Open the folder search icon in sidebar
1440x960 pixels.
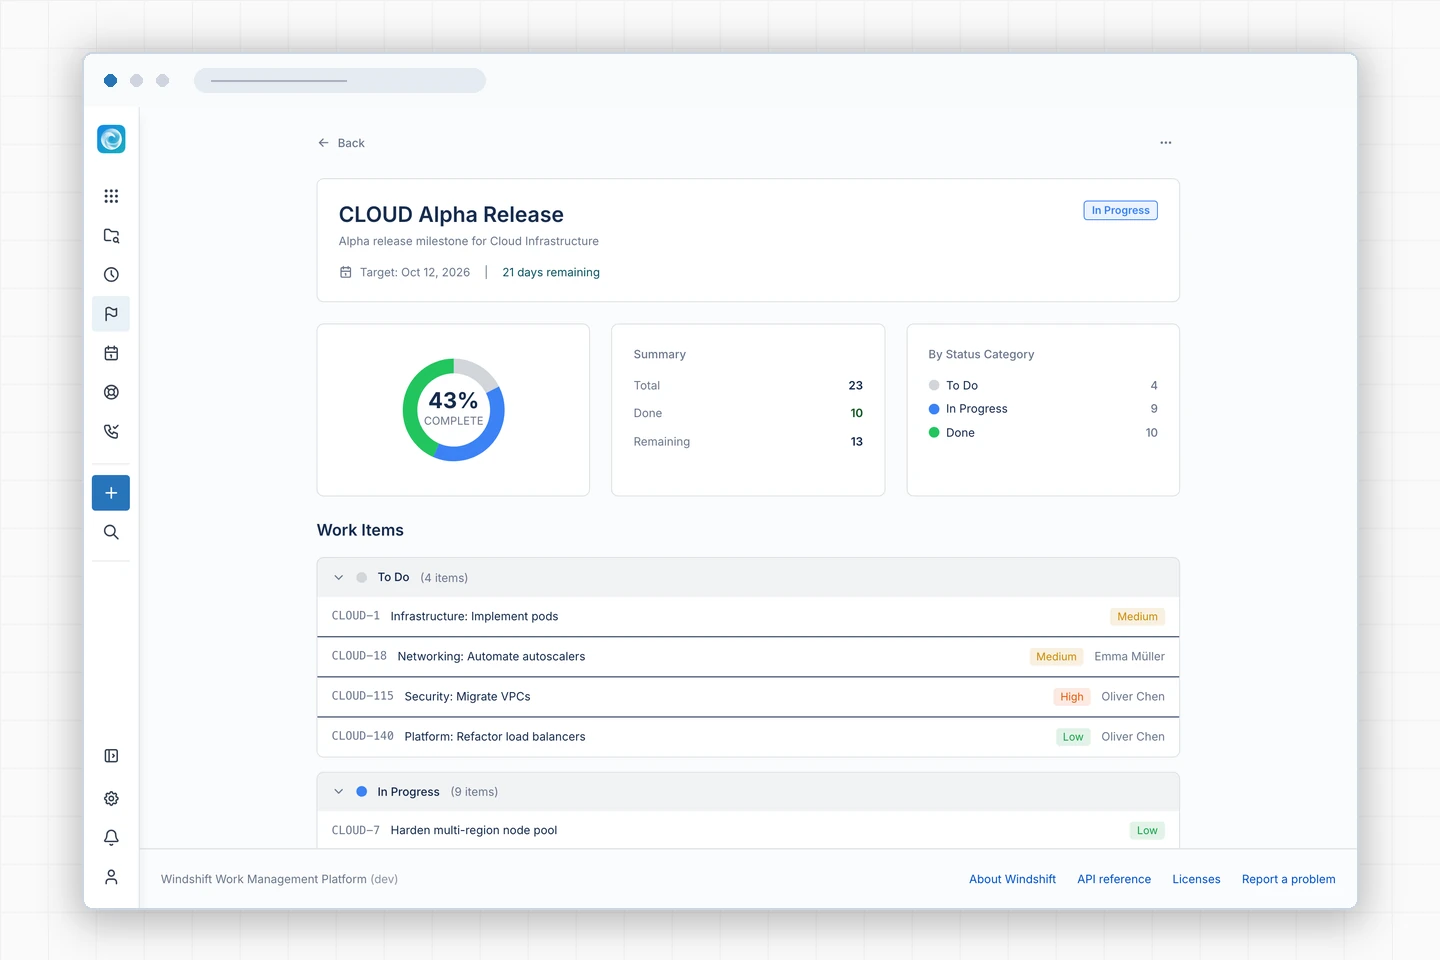coord(111,236)
